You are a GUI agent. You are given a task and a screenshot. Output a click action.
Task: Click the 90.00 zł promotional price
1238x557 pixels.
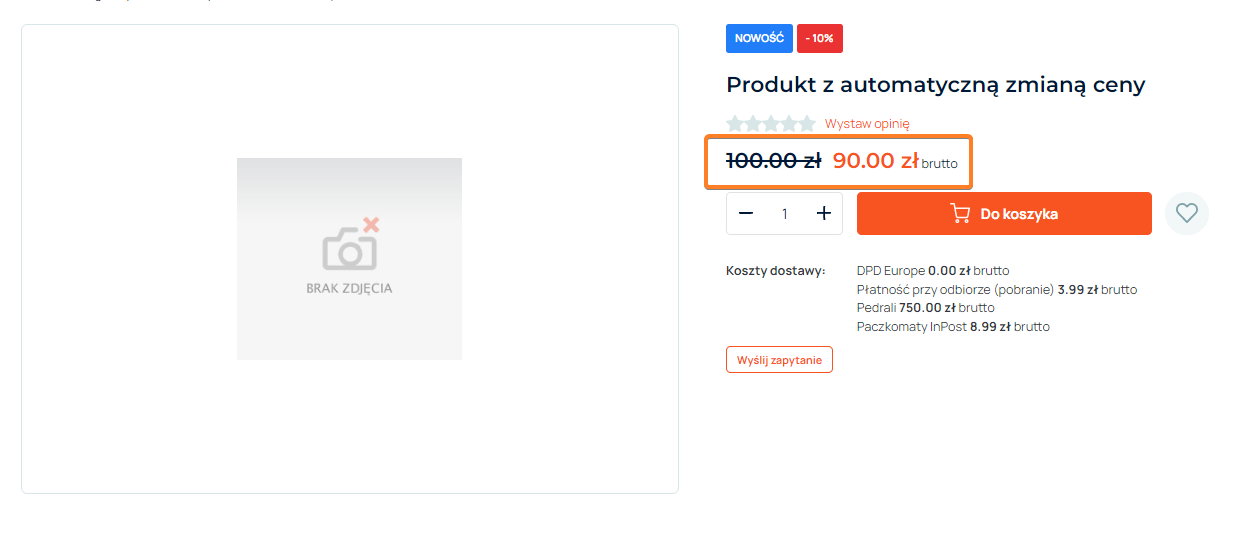(x=875, y=161)
